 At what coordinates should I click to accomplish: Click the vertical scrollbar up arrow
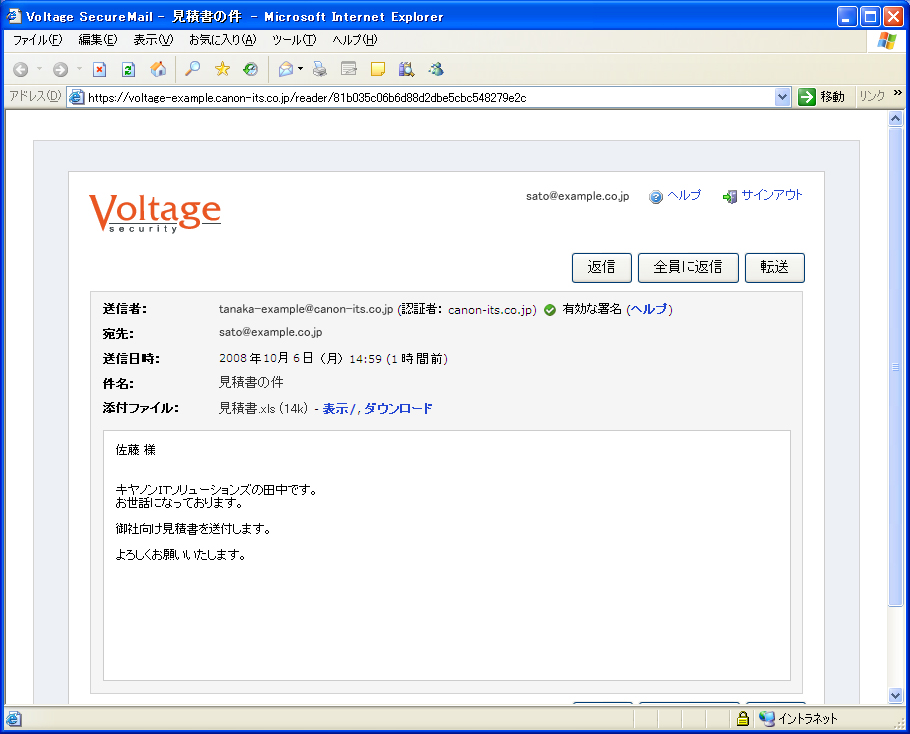(x=895, y=119)
